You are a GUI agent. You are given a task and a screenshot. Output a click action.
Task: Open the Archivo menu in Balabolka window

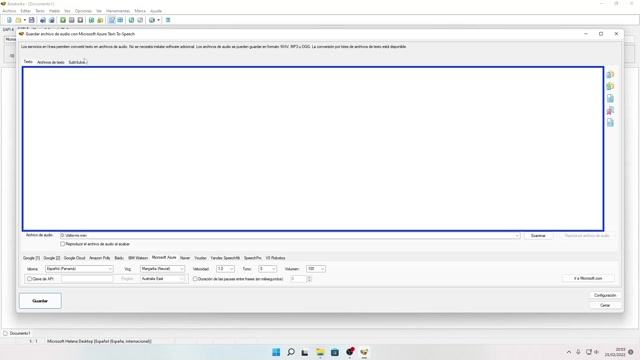[9, 11]
